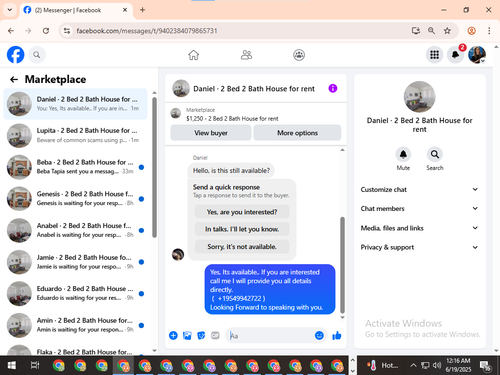The height and width of the screenshot is (375, 500).
Task: Open the purple conversation information icon
Action: tap(333, 88)
